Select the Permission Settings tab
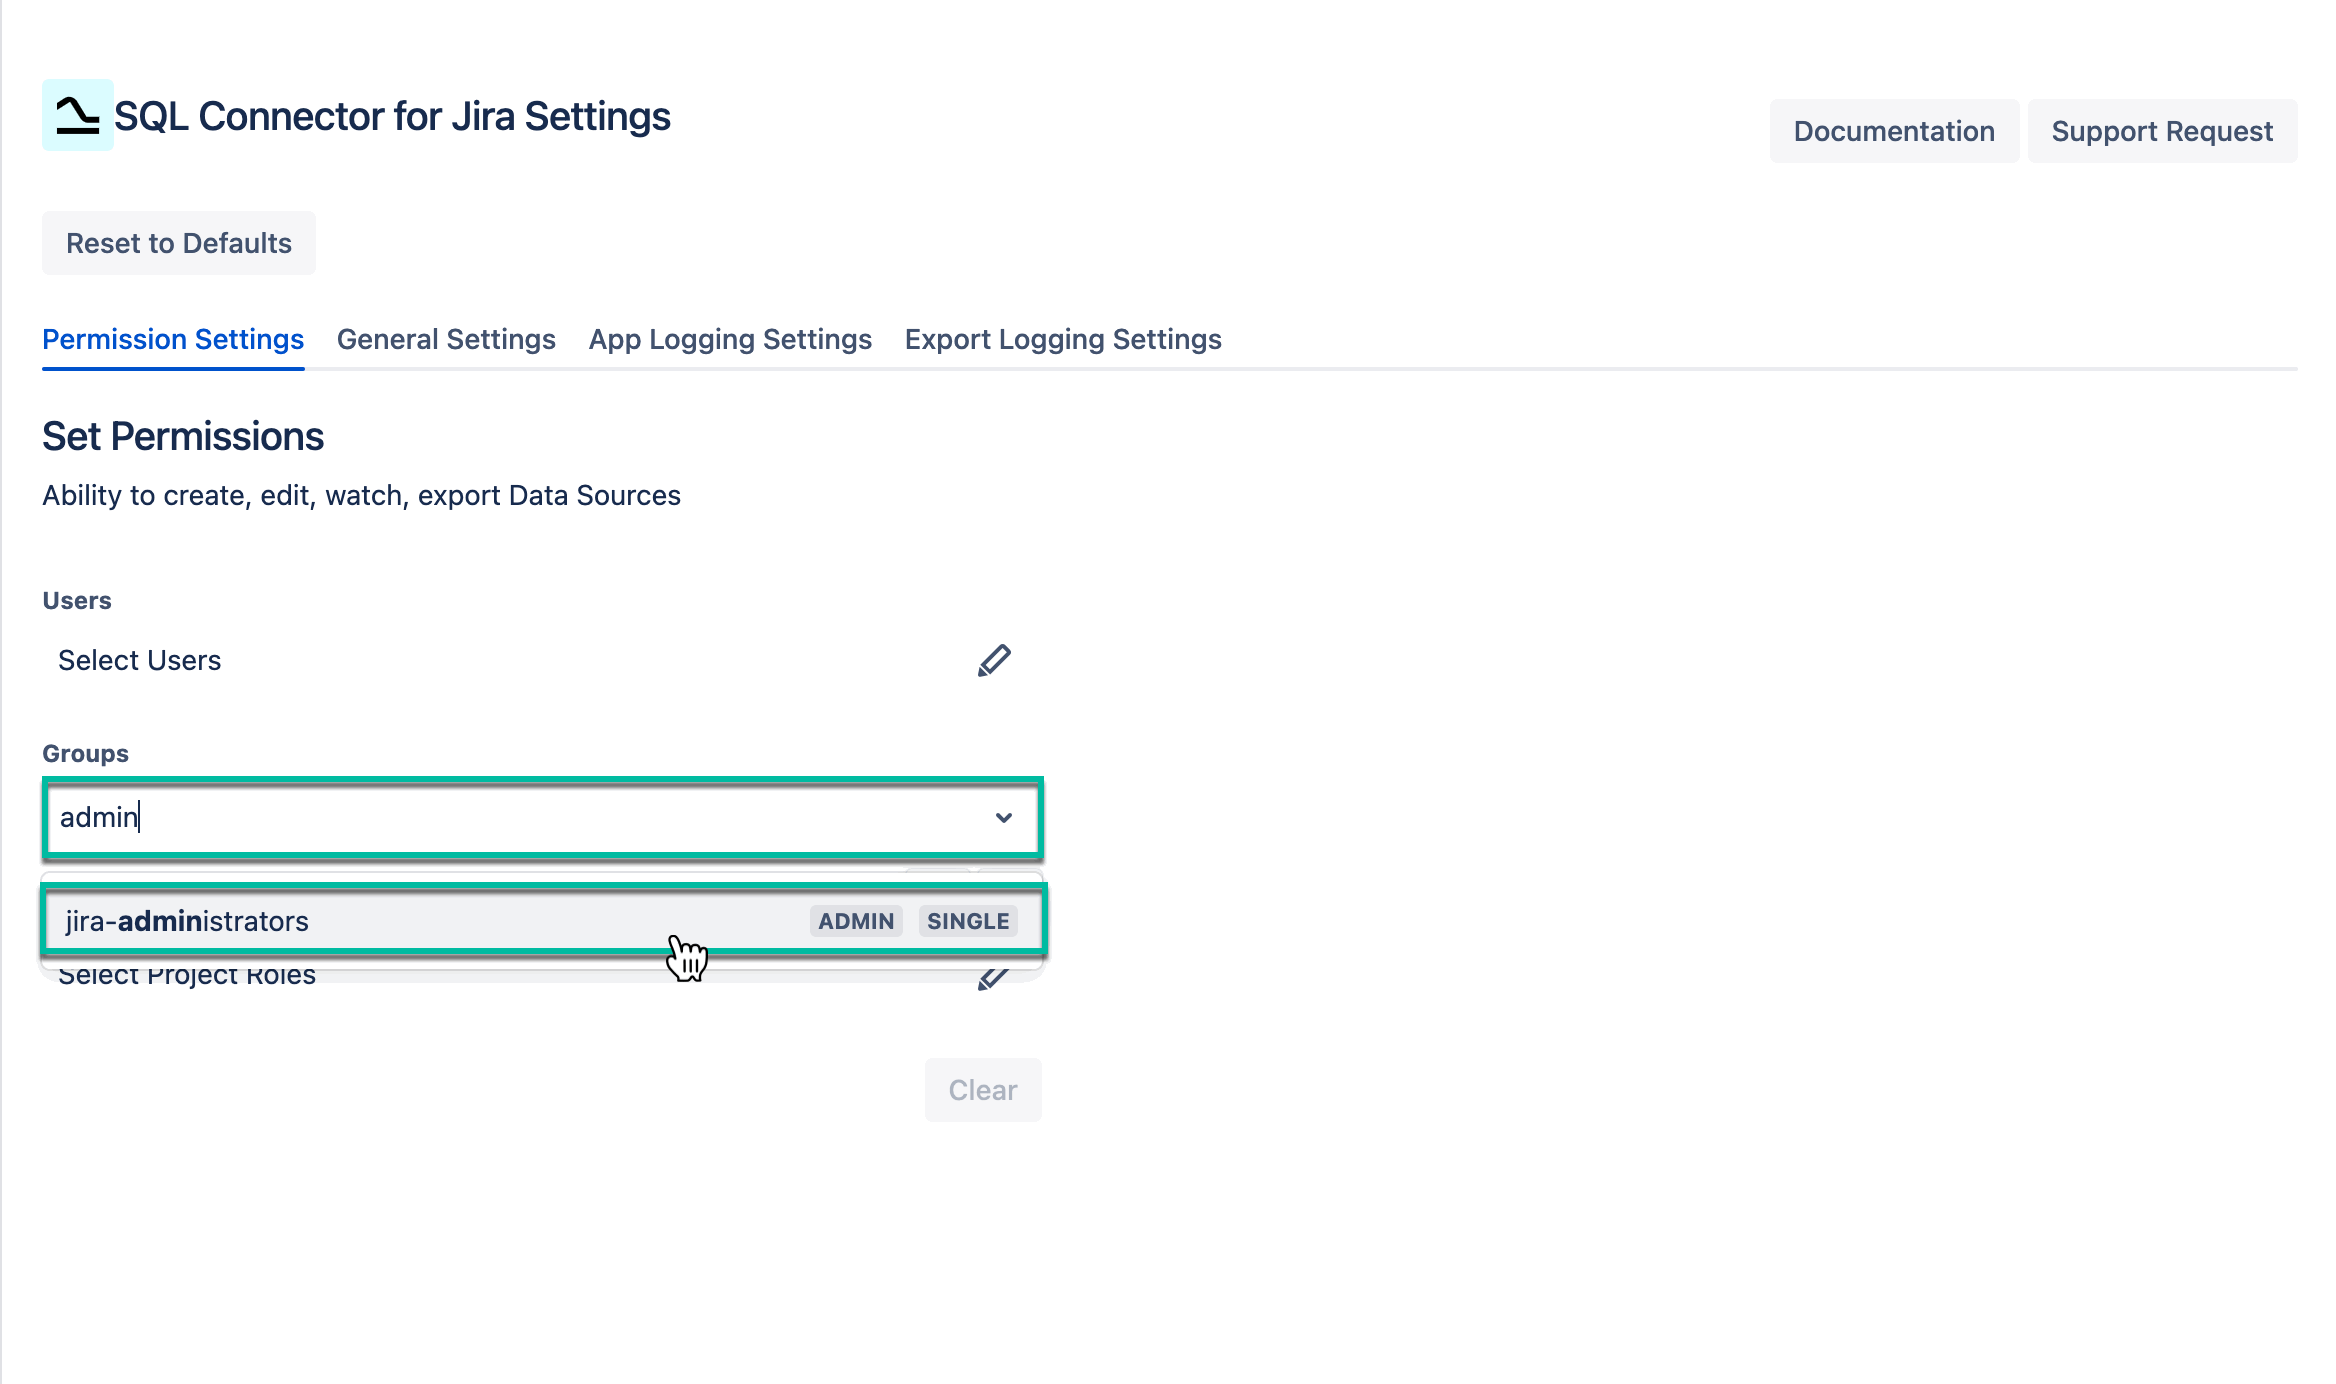 tap(172, 339)
